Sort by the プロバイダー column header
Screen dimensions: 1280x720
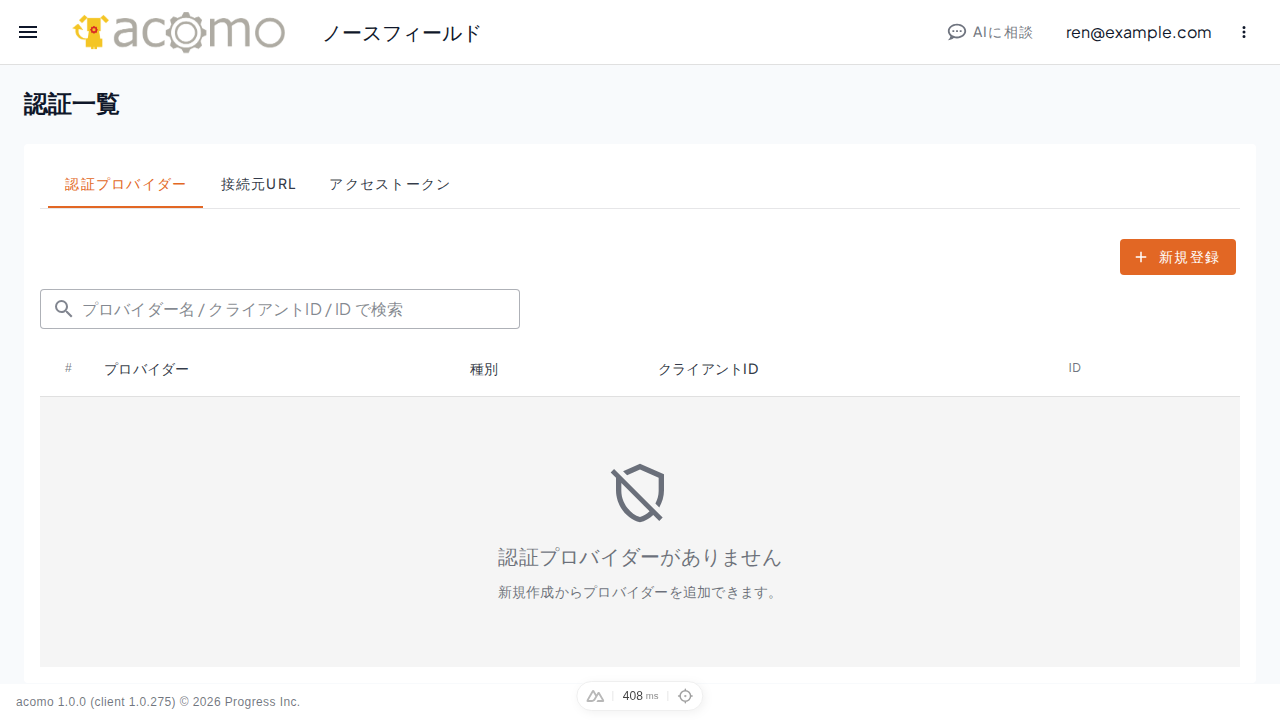tap(146, 369)
